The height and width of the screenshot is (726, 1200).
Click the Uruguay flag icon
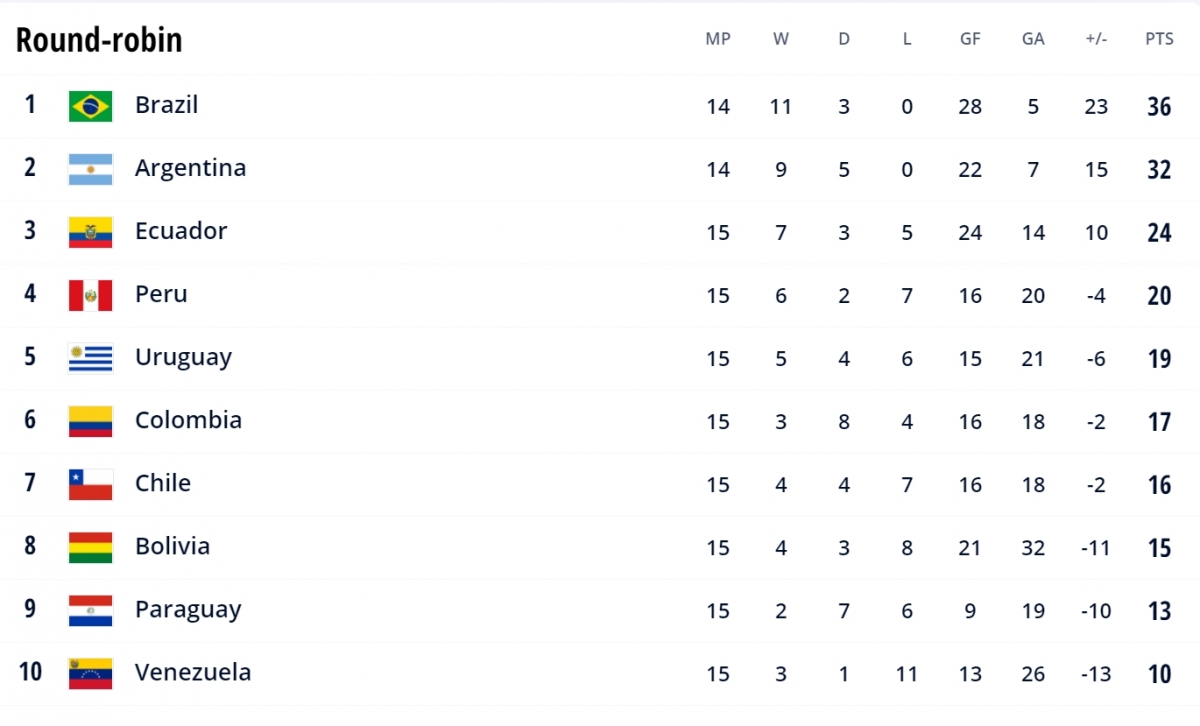coord(90,358)
